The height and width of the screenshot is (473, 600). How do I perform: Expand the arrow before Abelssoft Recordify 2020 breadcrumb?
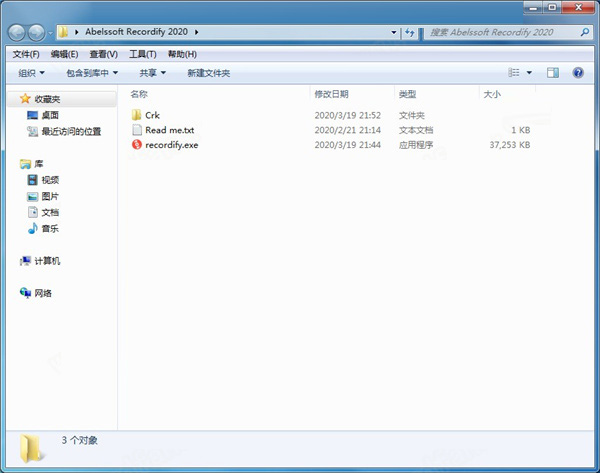(x=77, y=32)
